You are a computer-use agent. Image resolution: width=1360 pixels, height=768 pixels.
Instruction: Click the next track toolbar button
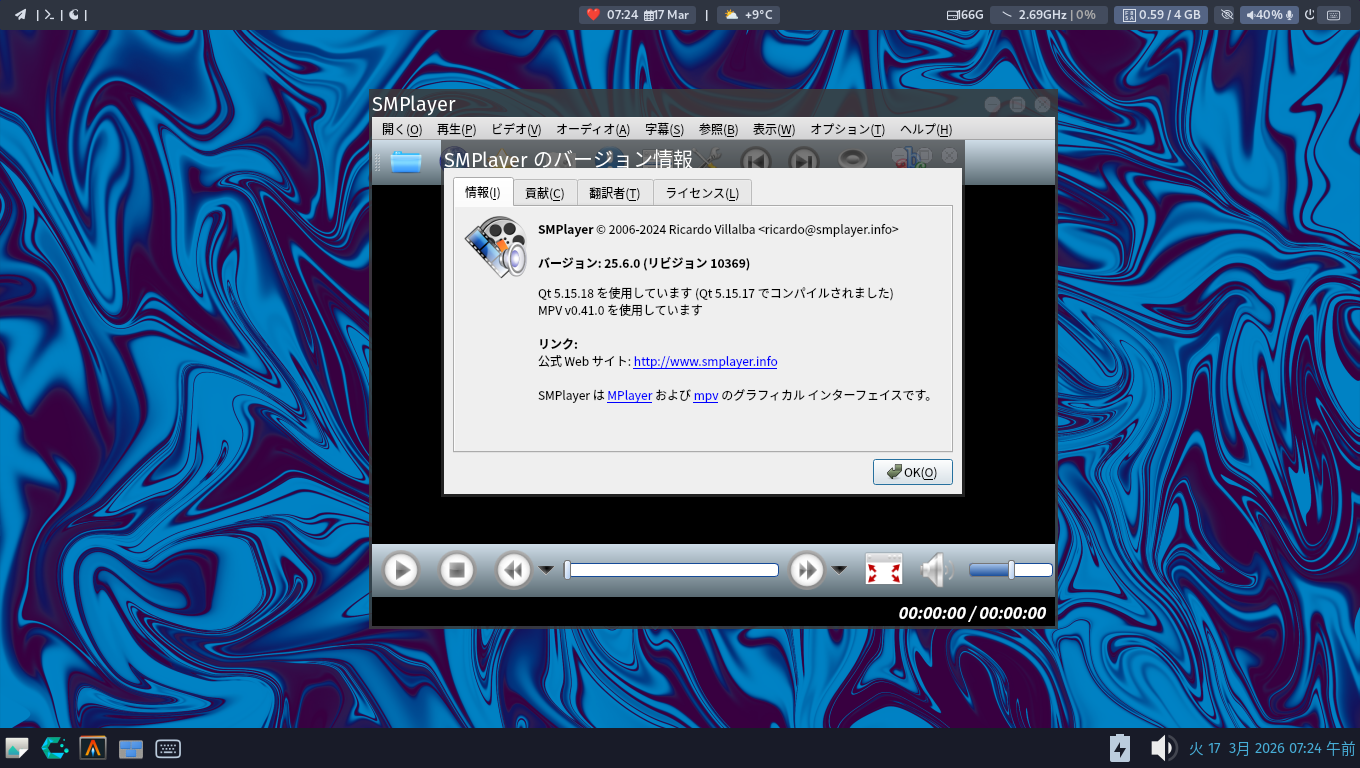[x=803, y=160]
